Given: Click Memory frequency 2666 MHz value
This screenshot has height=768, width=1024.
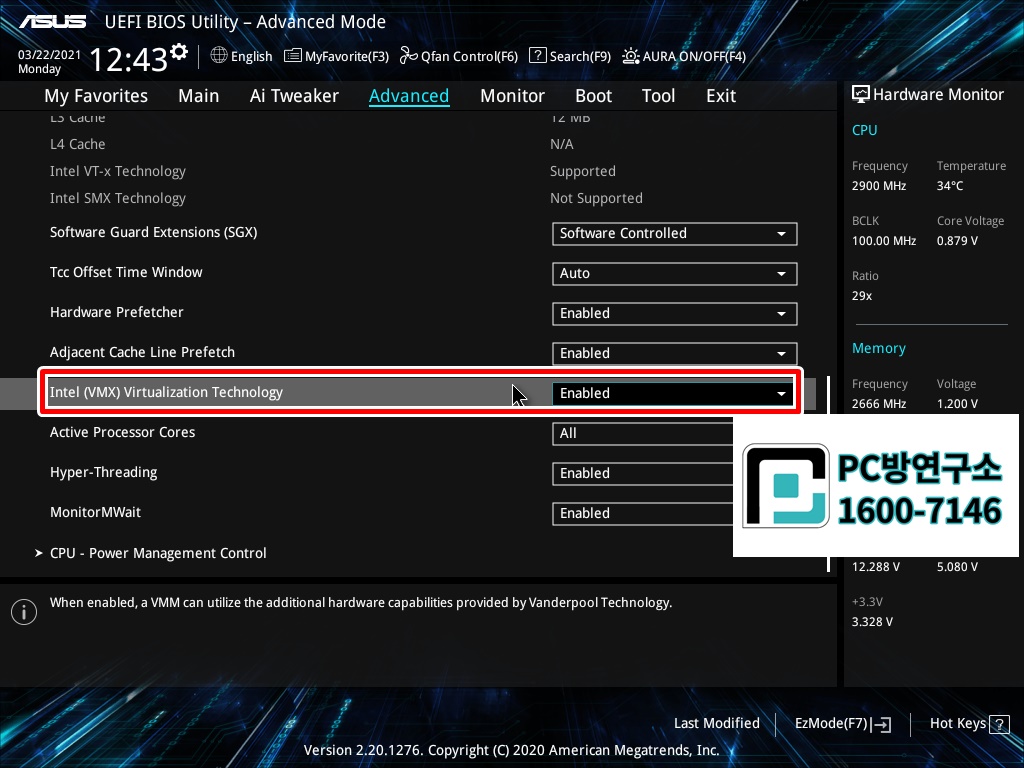Looking at the screenshot, I should (x=878, y=404).
